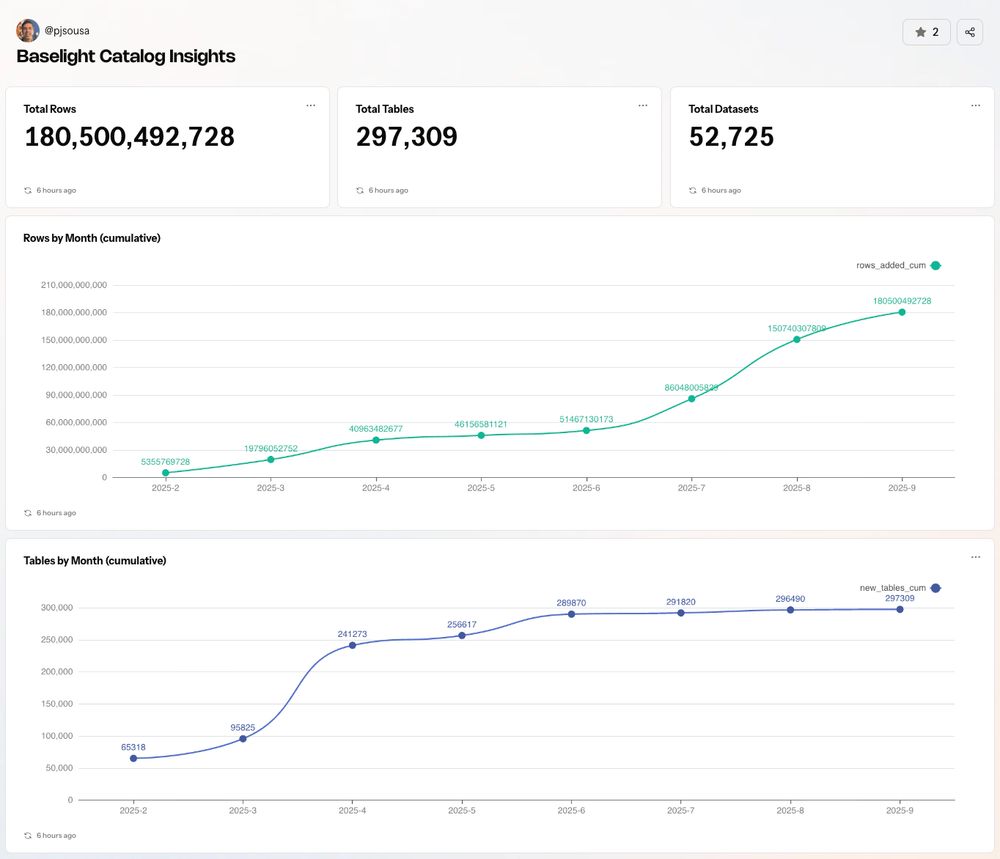Click the 300,000 y-axis label on tables chart

(57, 608)
